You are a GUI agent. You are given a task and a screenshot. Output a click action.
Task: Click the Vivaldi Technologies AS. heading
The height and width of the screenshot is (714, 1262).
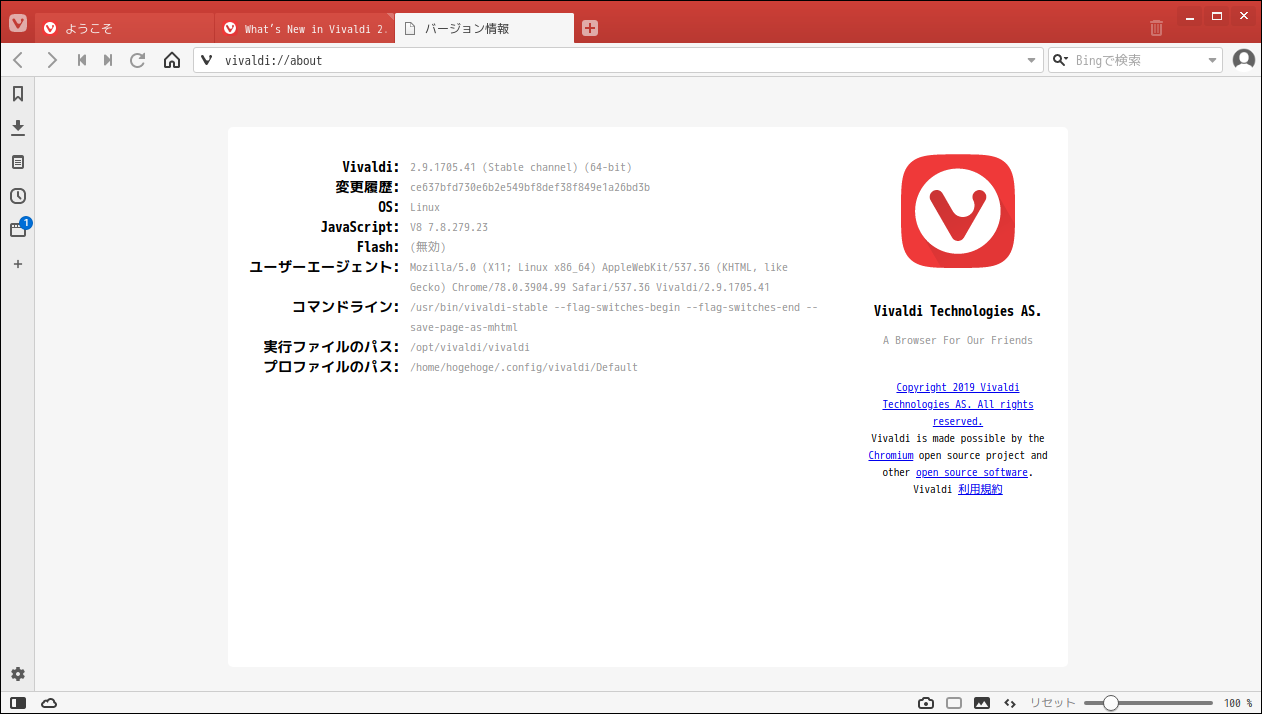958,311
